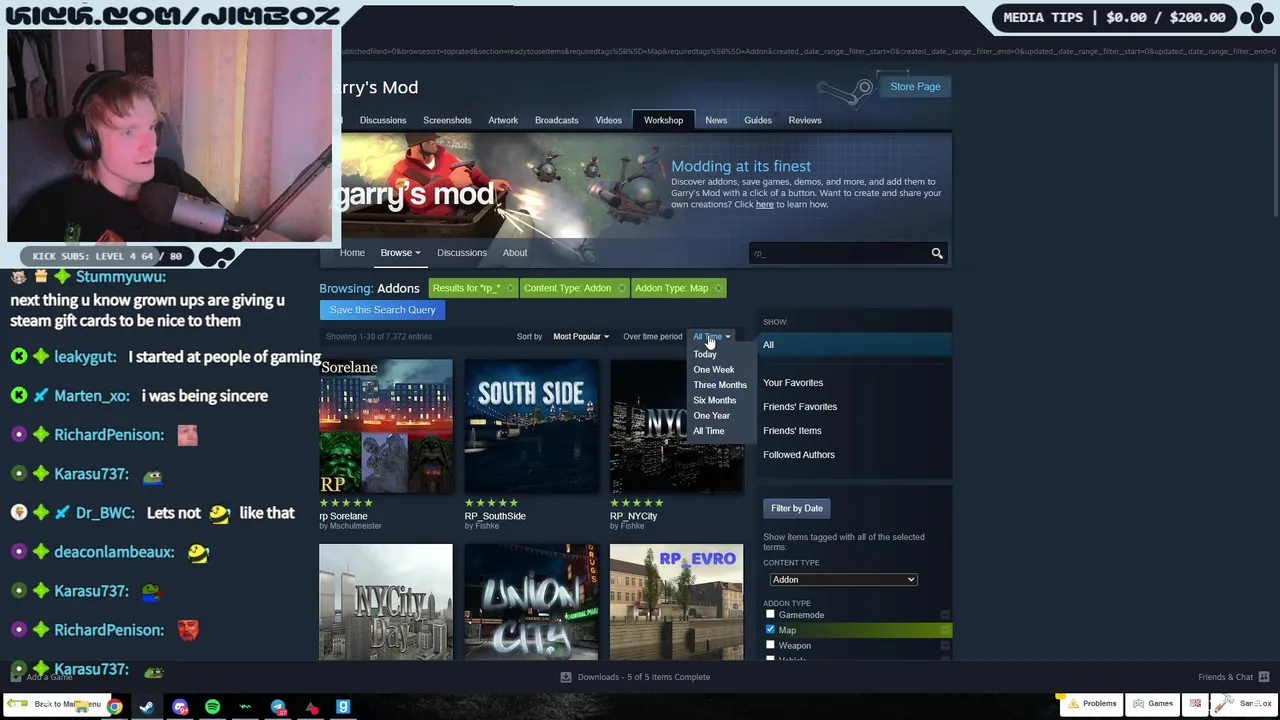Switch to the News tab
Screen dimensions: 1280x720
716,120
